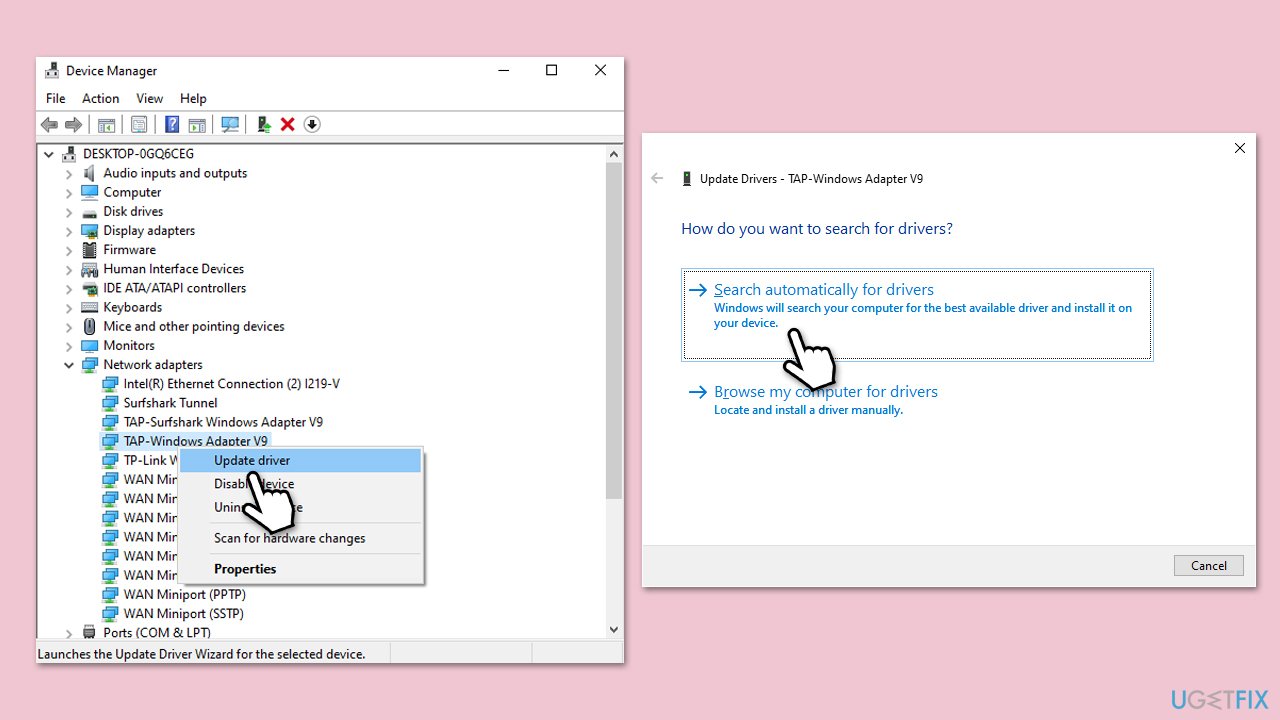Choose Properties from the context menu

(x=300, y=569)
